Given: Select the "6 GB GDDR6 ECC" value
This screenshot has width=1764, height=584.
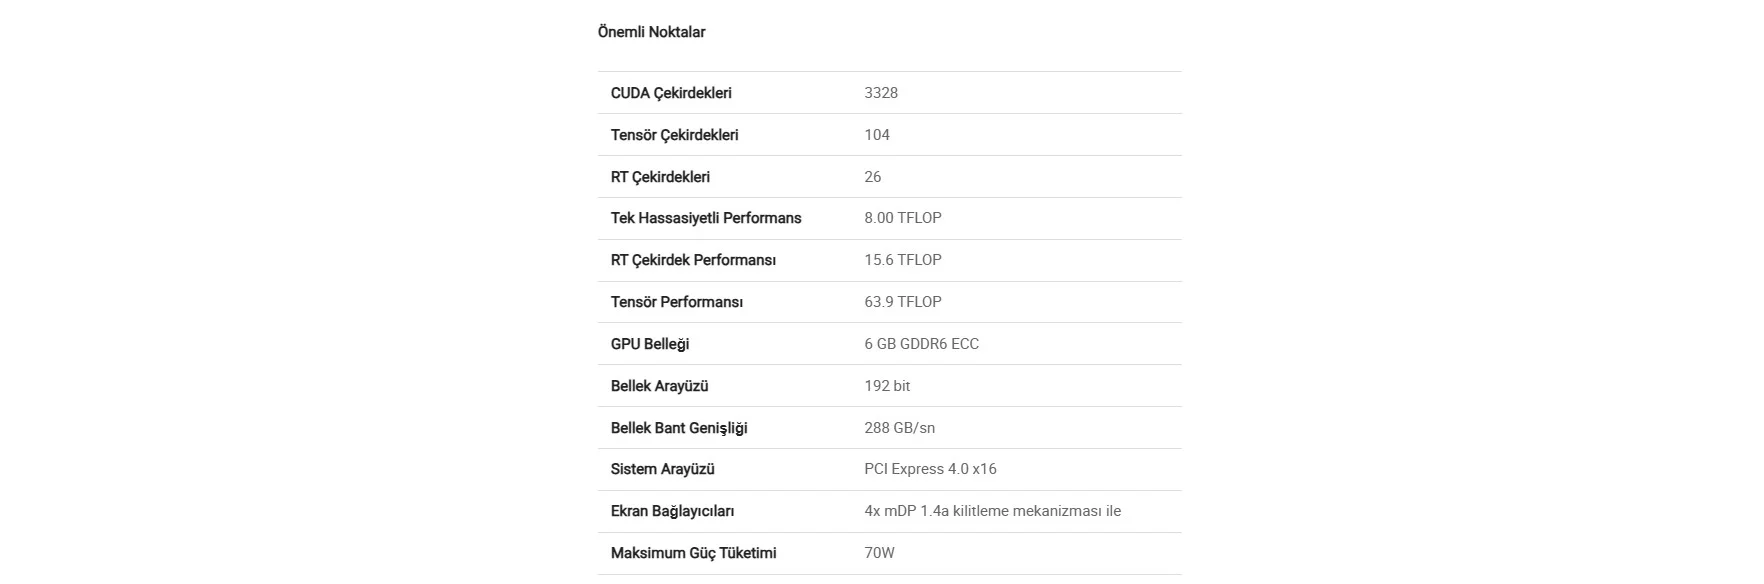Looking at the screenshot, I should (921, 344).
